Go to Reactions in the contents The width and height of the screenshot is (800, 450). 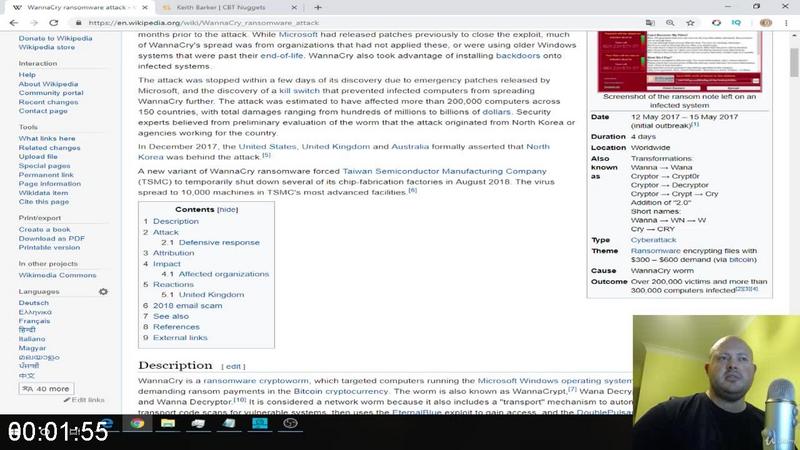click(173, 285)
